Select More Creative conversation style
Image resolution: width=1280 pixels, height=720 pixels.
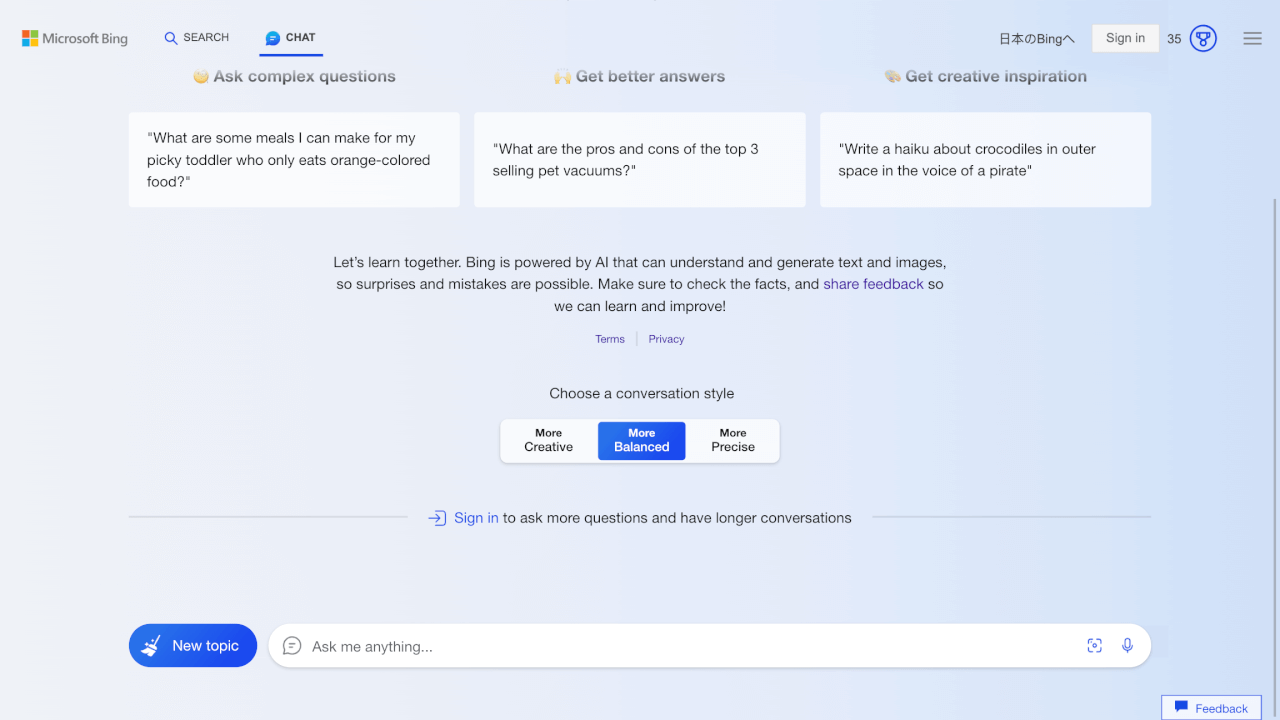coord(549,441)
